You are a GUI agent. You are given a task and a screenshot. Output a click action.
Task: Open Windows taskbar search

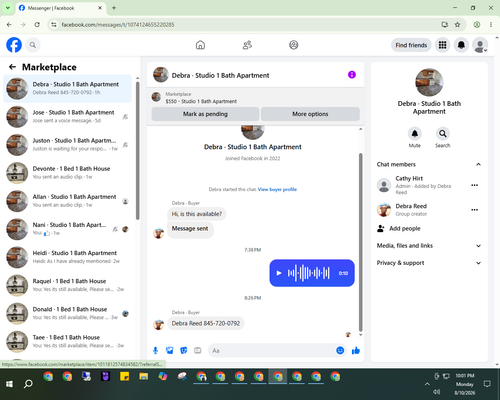(x=28, y=384)
